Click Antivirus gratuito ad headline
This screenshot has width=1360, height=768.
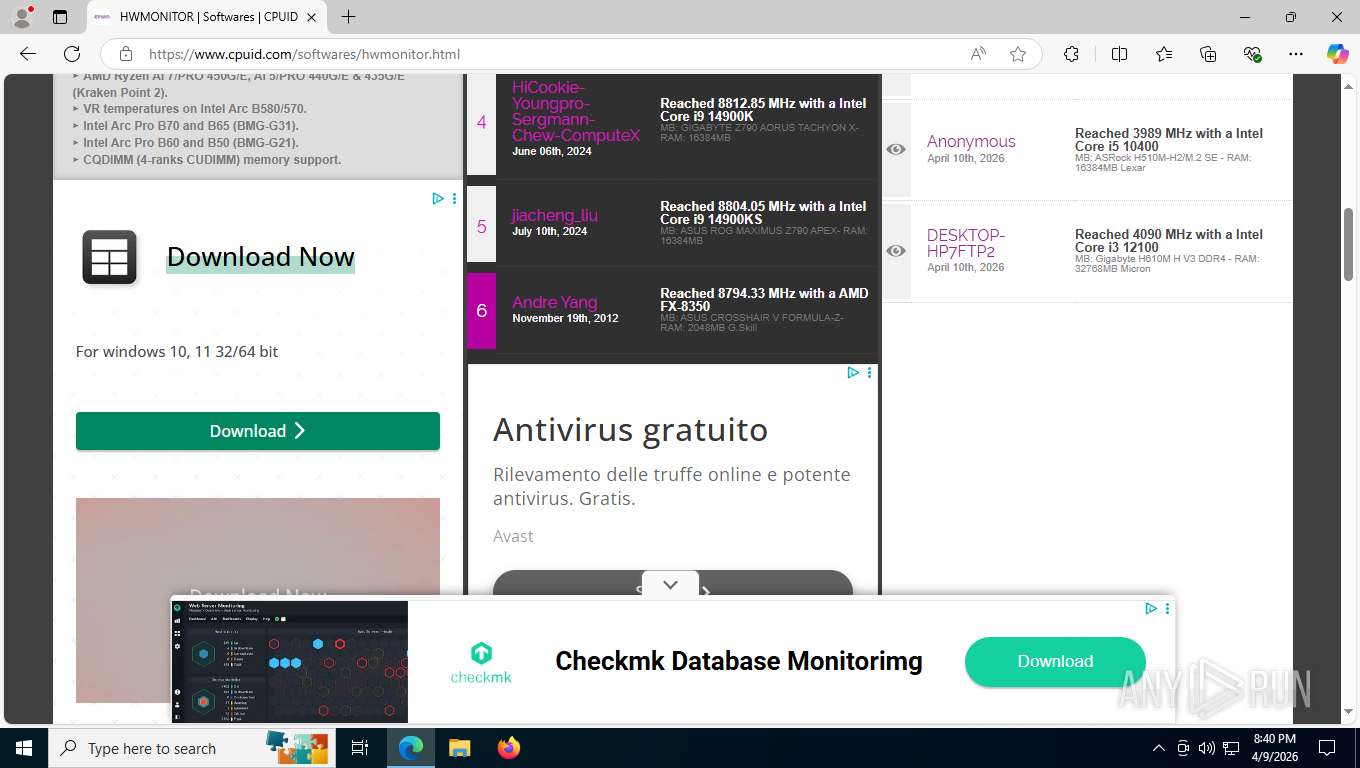coord(631,430)
